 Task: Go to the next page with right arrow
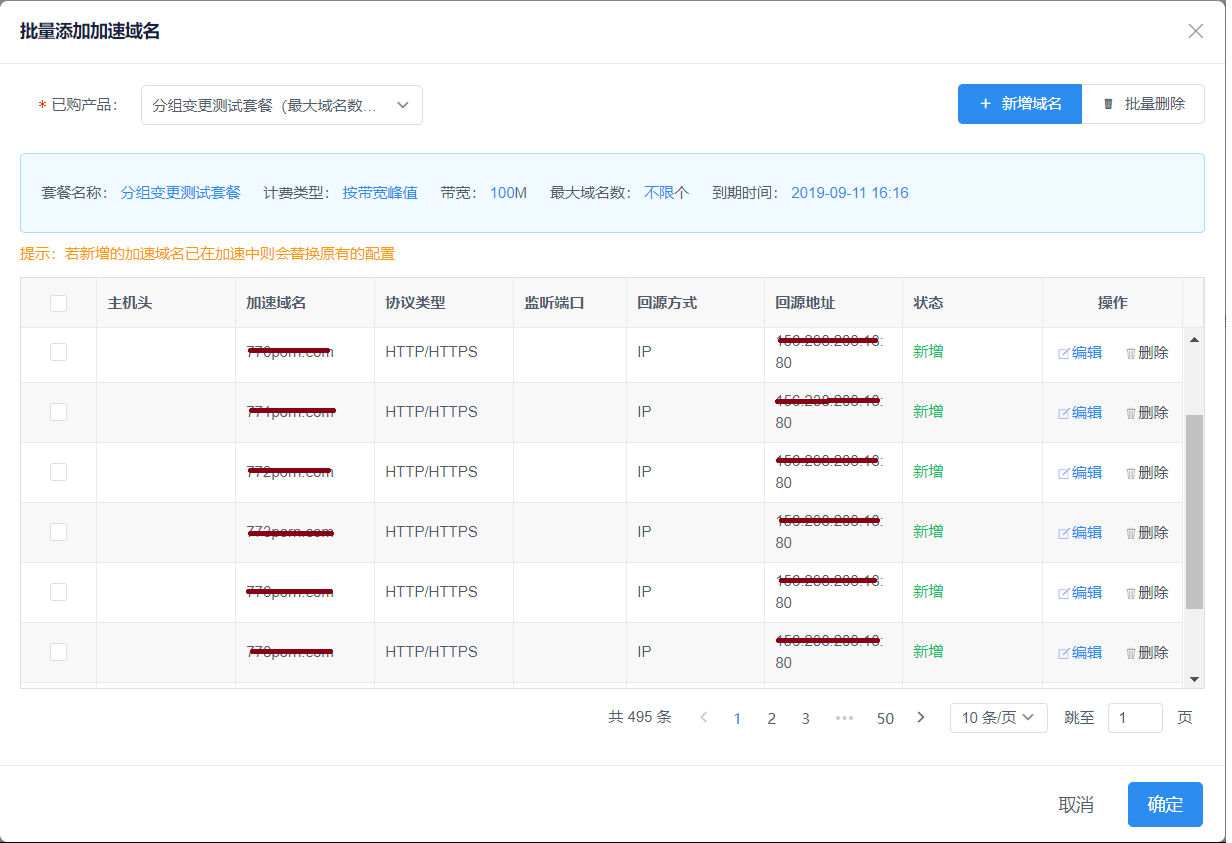(x=921, y=718)
